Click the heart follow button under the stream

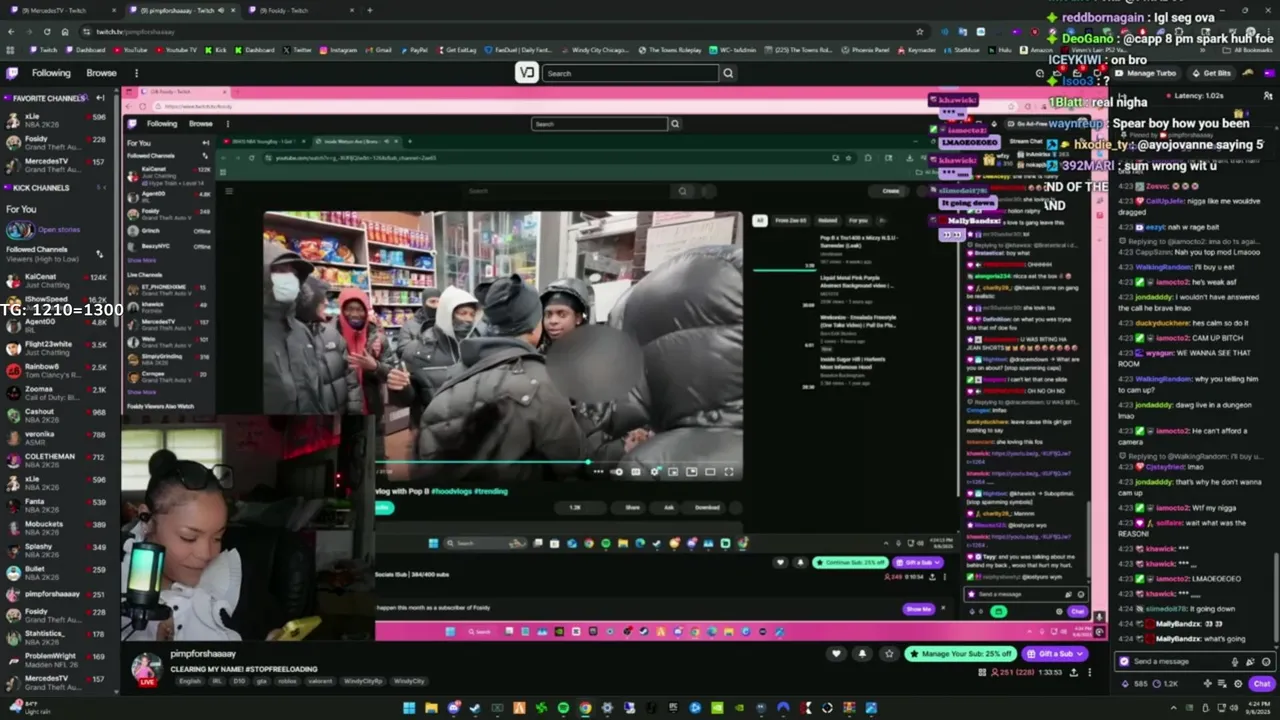click(x=836, y=654)
